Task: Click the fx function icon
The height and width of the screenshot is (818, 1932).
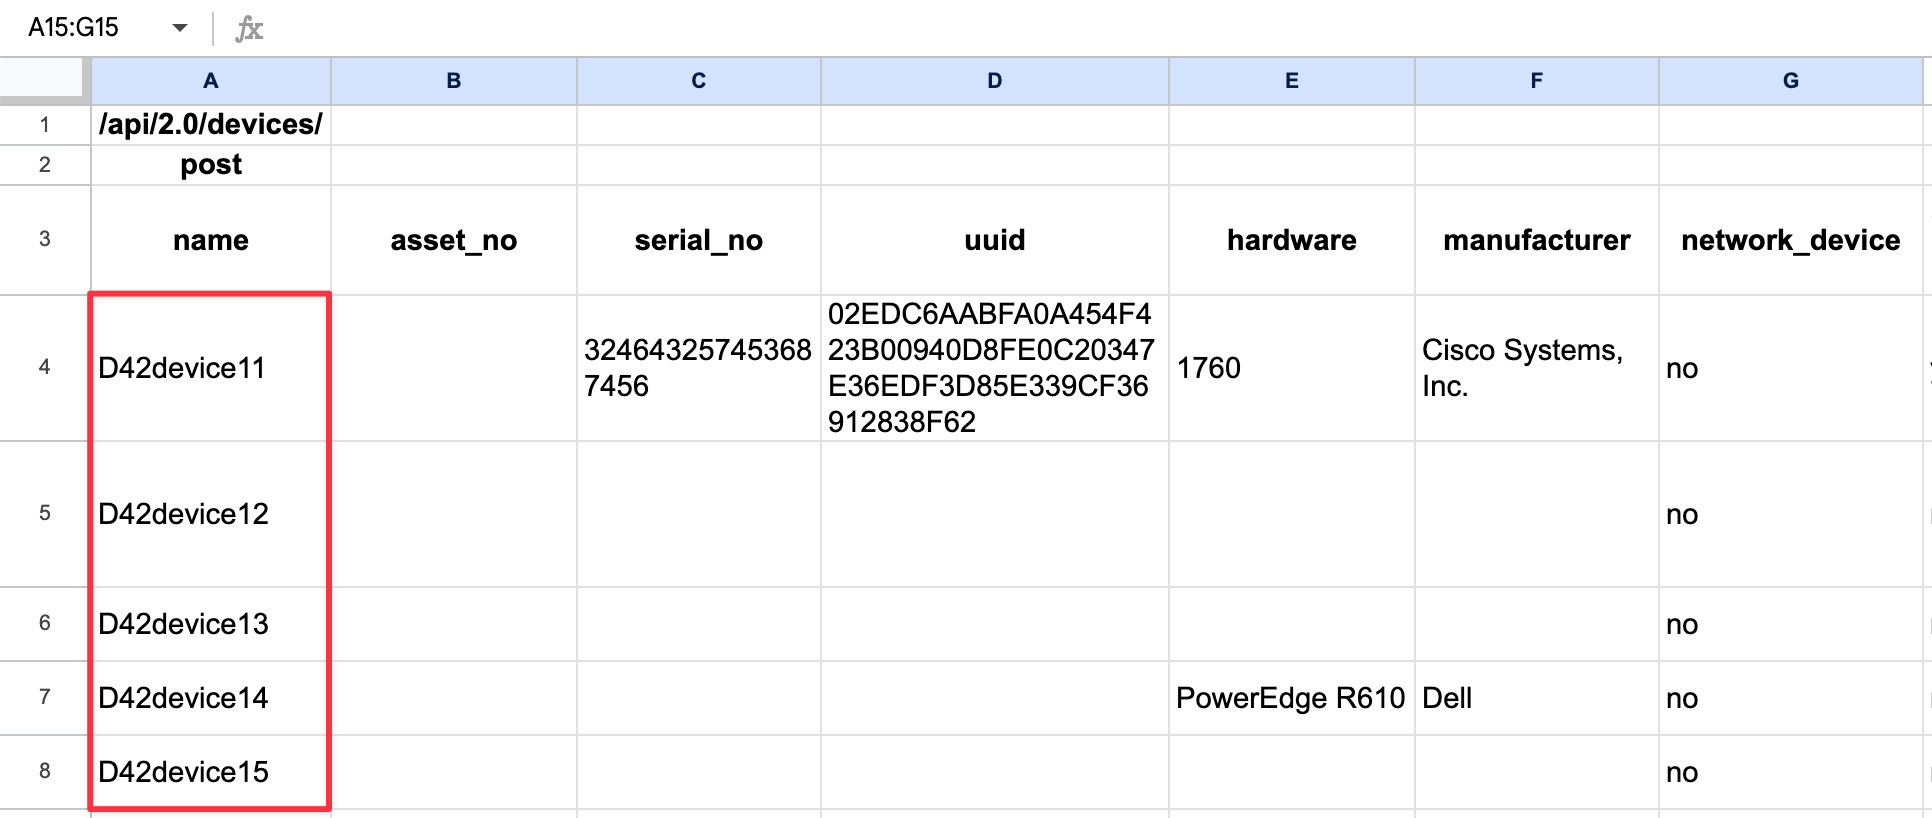Action: pyautogui.click(x=247, y=28)
